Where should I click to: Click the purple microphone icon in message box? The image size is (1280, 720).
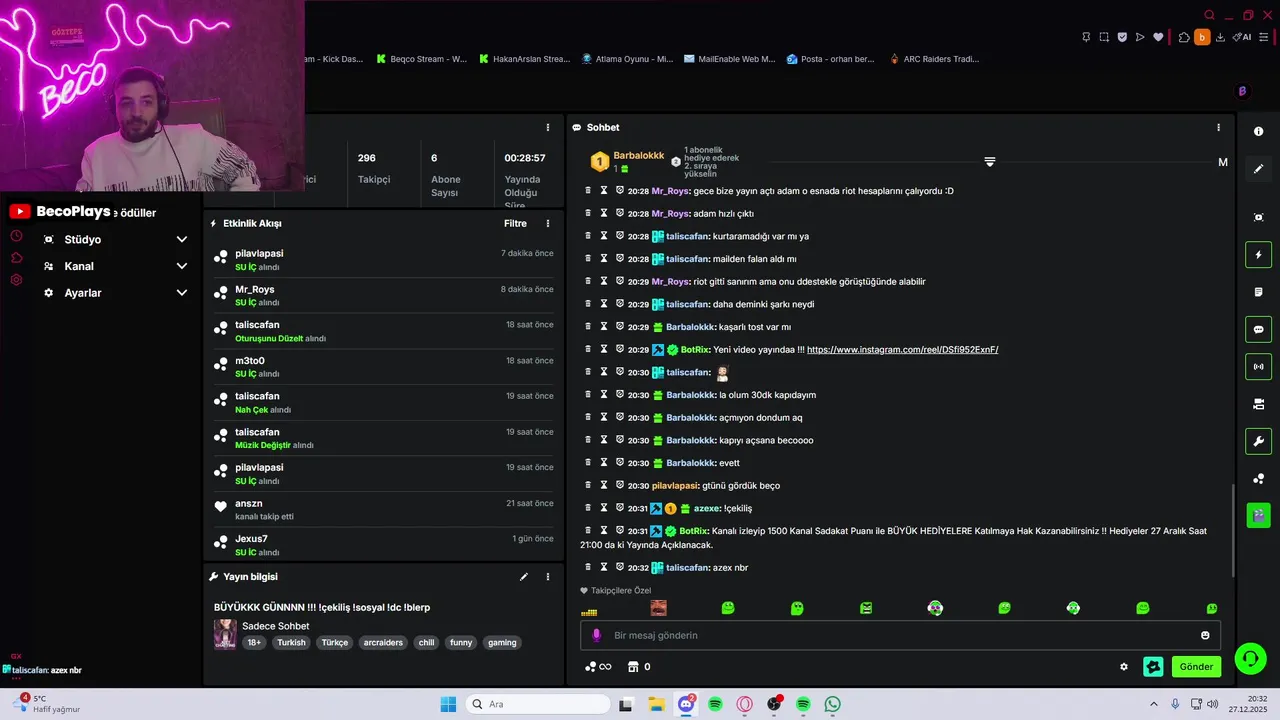pyautogui.click(x=597, y=635)
